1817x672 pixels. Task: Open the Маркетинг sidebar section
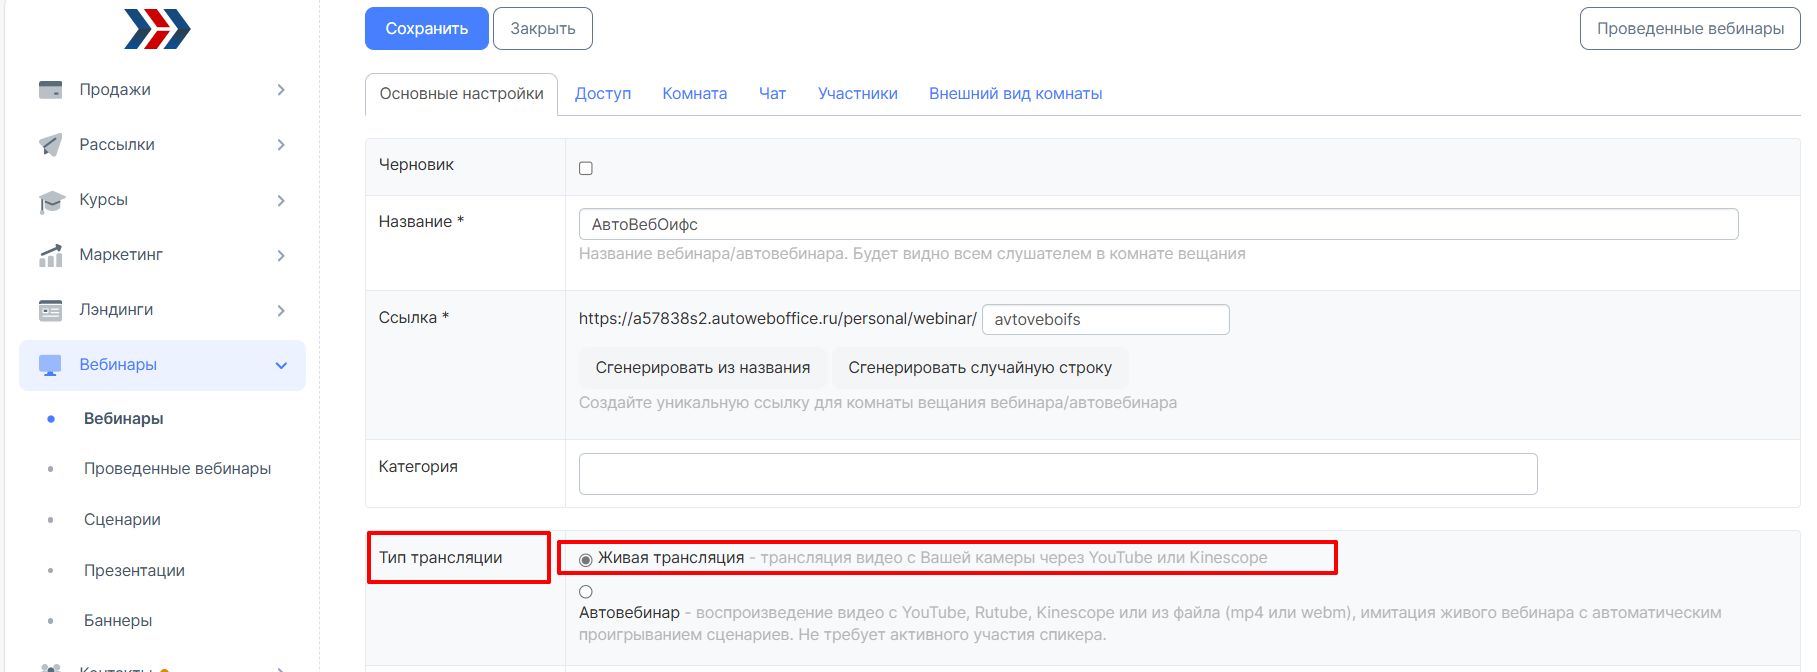click(x=162, y=255)
